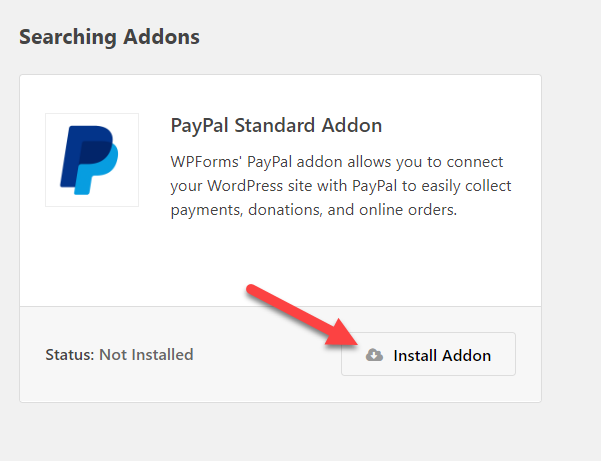
Task: Click the red arrow's pointed head
Action: 343,334
